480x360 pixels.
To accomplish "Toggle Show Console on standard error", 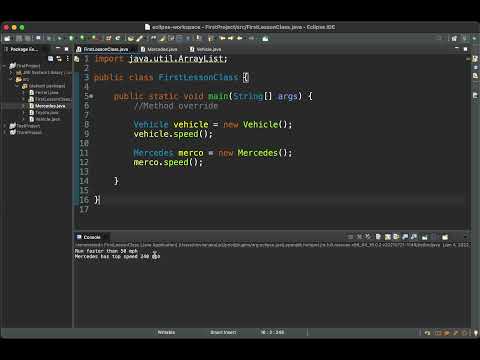I will click(414, 237).
